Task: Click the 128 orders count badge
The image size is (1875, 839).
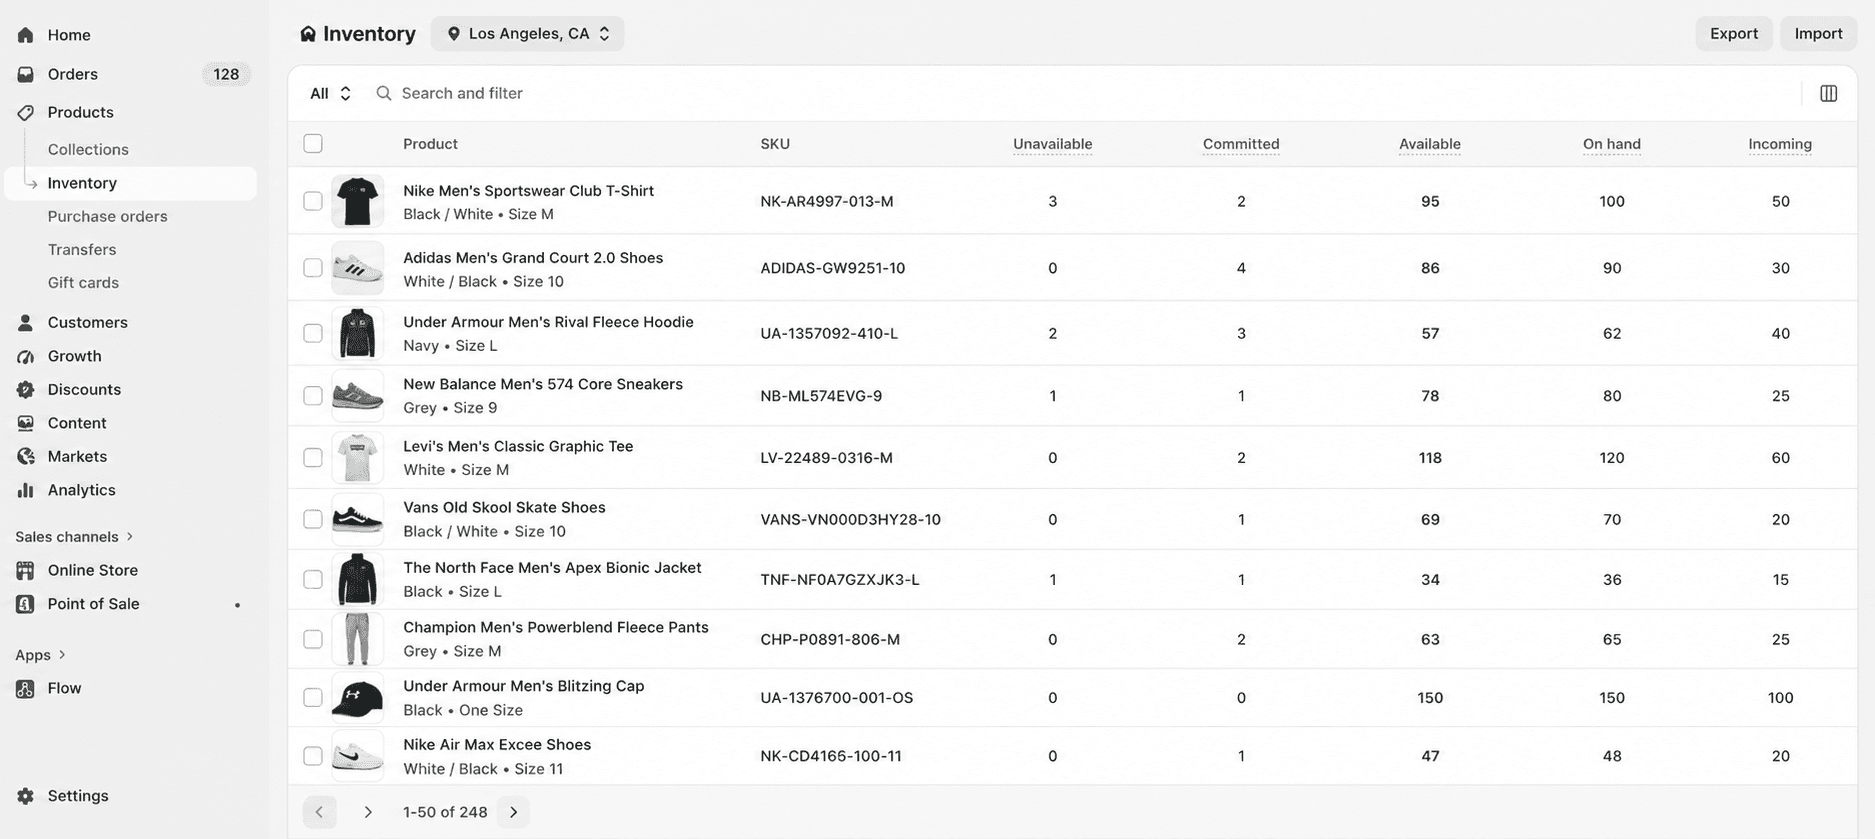Action: point(226,74)
